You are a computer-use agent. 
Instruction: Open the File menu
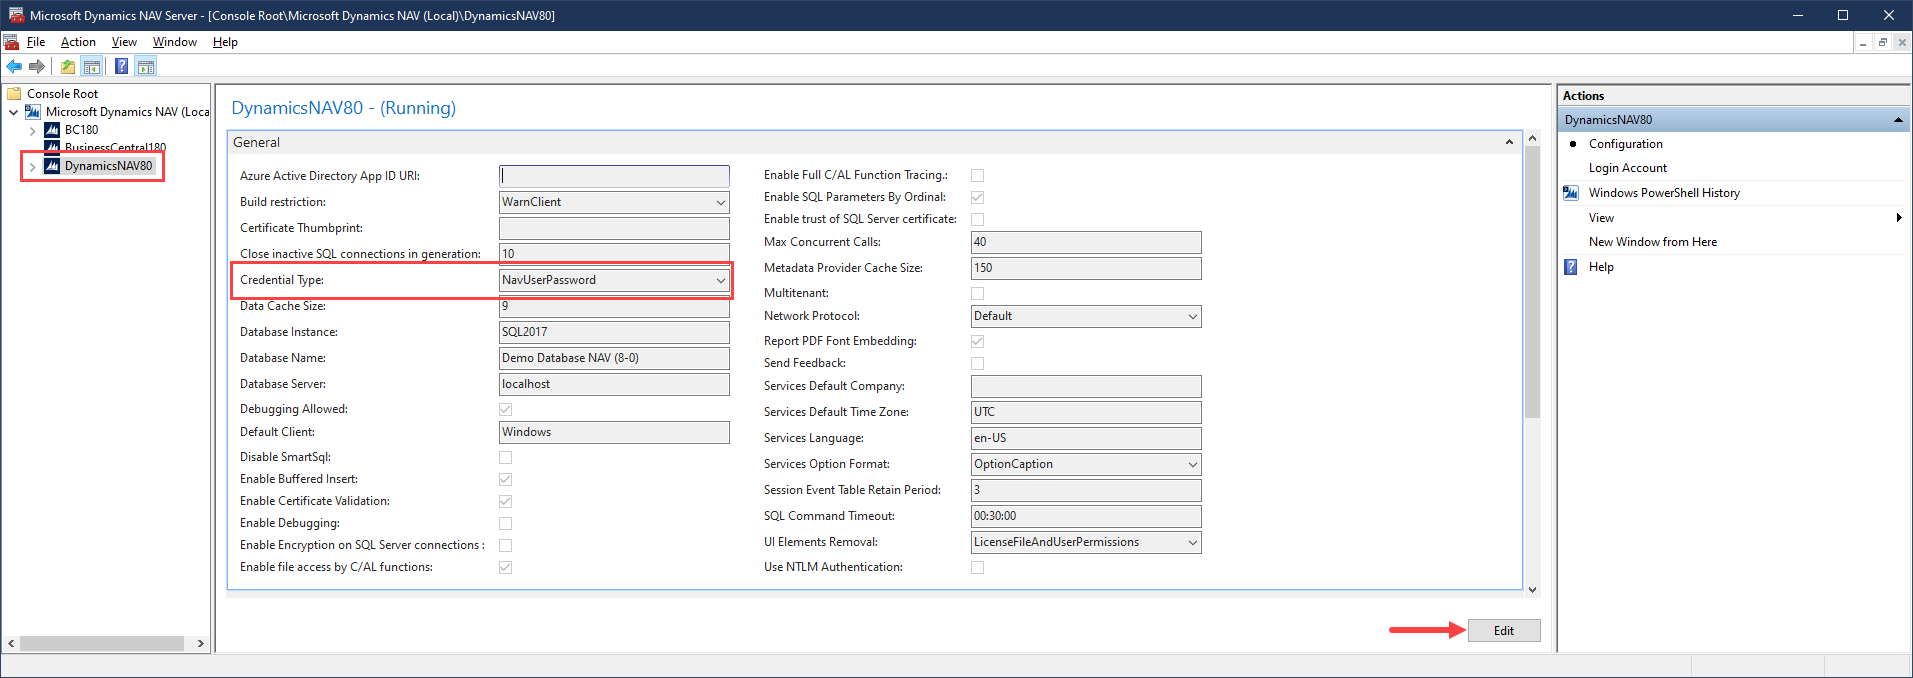pyautogui.click(x=36, y=42)
